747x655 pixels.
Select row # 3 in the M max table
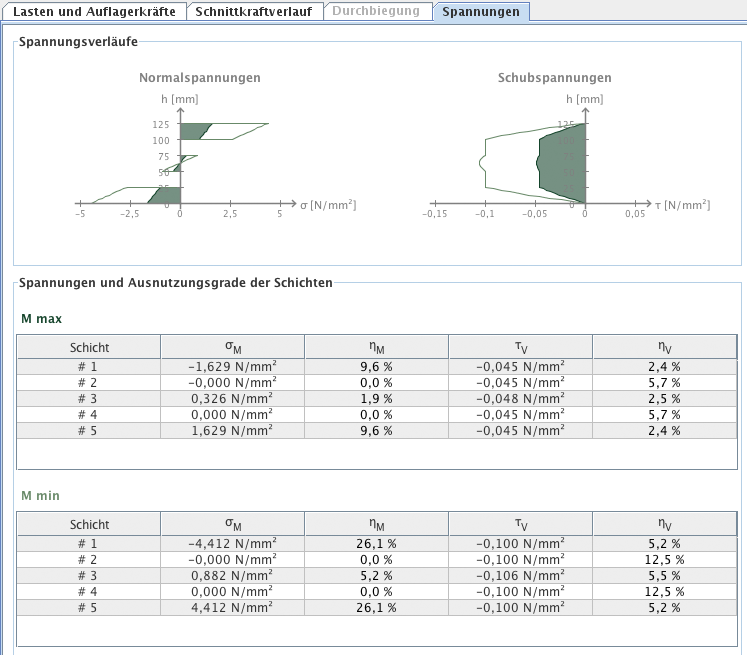pos(89,398)
